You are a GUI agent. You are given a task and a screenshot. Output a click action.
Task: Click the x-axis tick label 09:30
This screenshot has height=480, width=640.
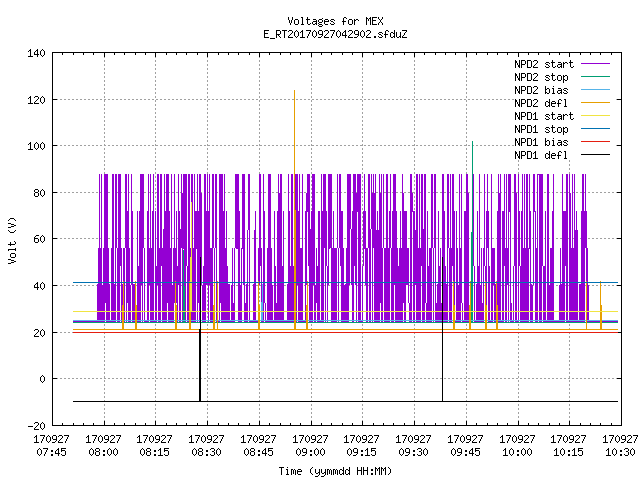(x=413, y=452)
